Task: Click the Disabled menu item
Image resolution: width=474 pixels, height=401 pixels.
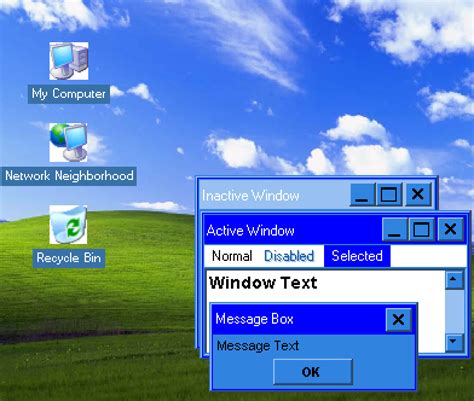Action: (289, 256)
